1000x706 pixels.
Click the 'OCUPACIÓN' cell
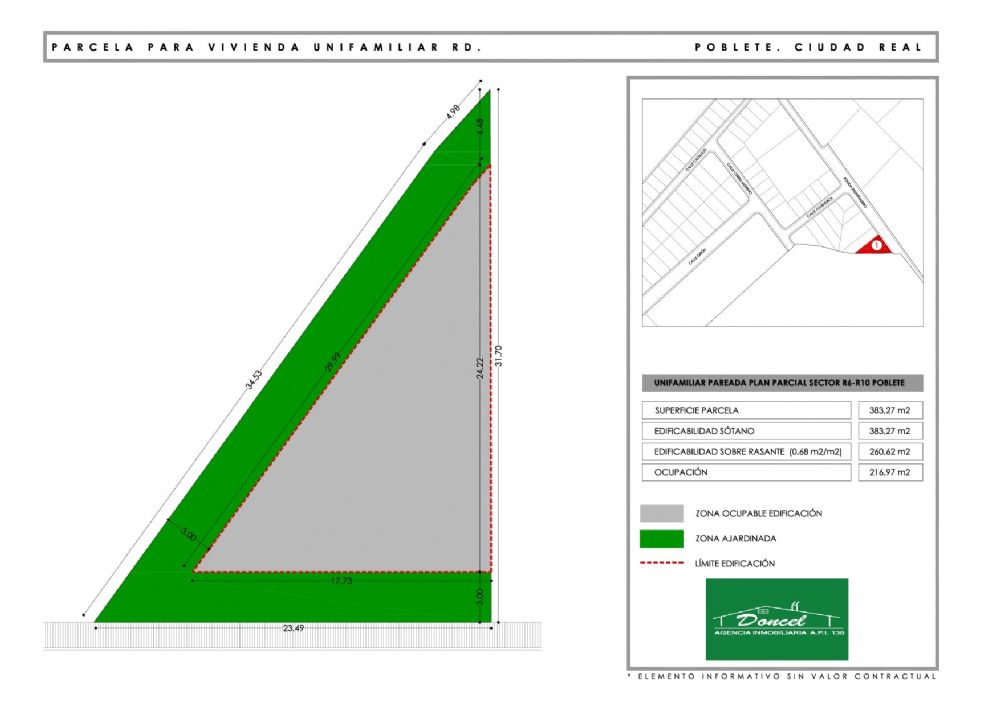coord(746,472)
